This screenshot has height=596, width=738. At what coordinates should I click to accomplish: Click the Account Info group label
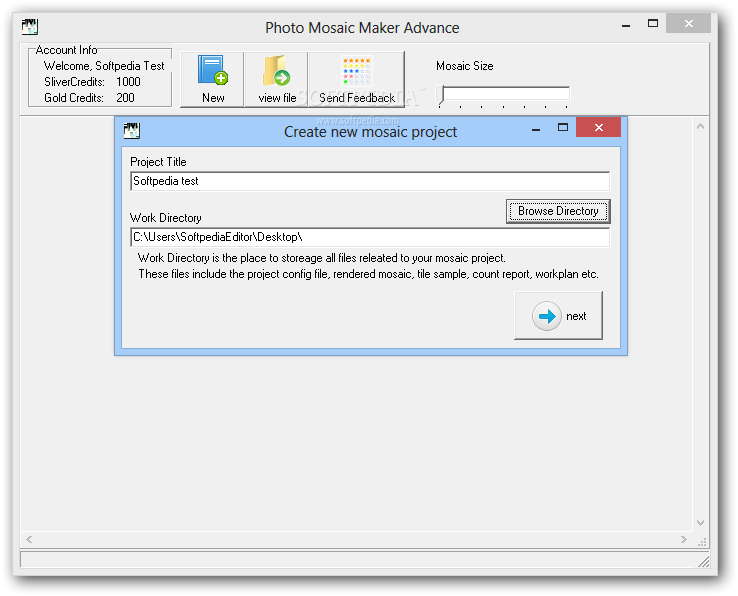point(66,50)
